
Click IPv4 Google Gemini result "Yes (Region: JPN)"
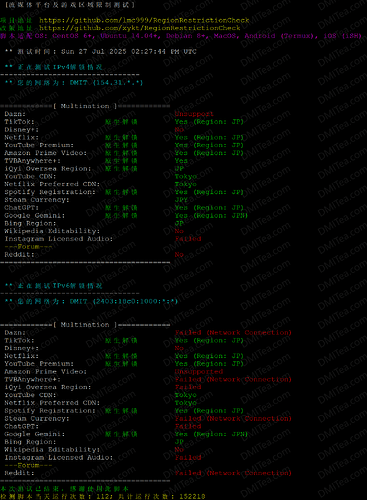click(211, 216)
